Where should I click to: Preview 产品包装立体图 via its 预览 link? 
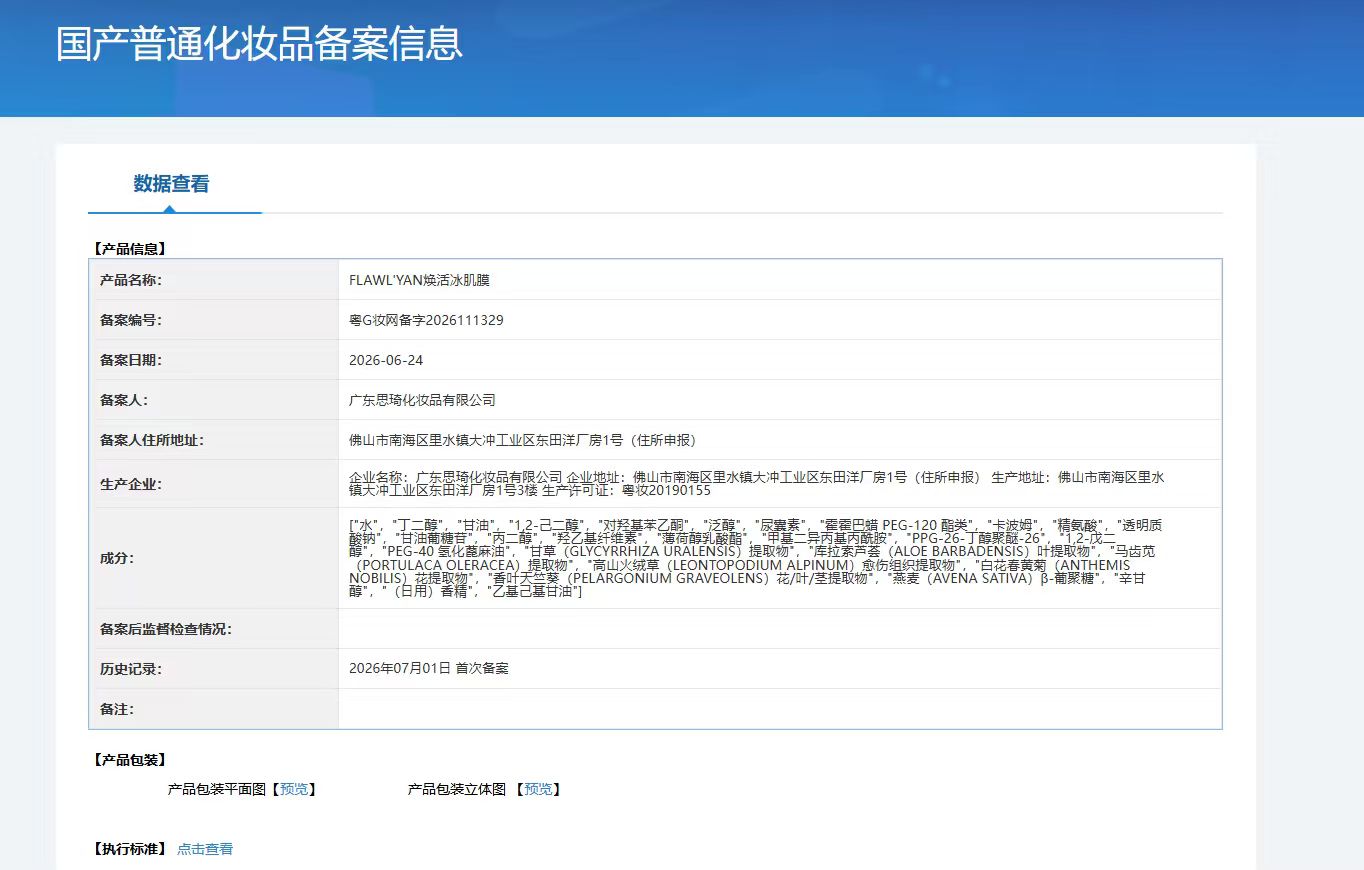(538, 789)
